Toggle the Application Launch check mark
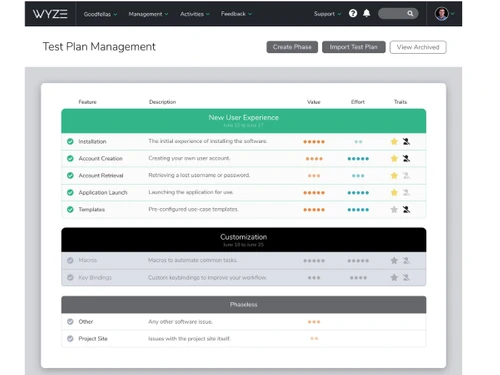500x375 pixels. point(70,192)
